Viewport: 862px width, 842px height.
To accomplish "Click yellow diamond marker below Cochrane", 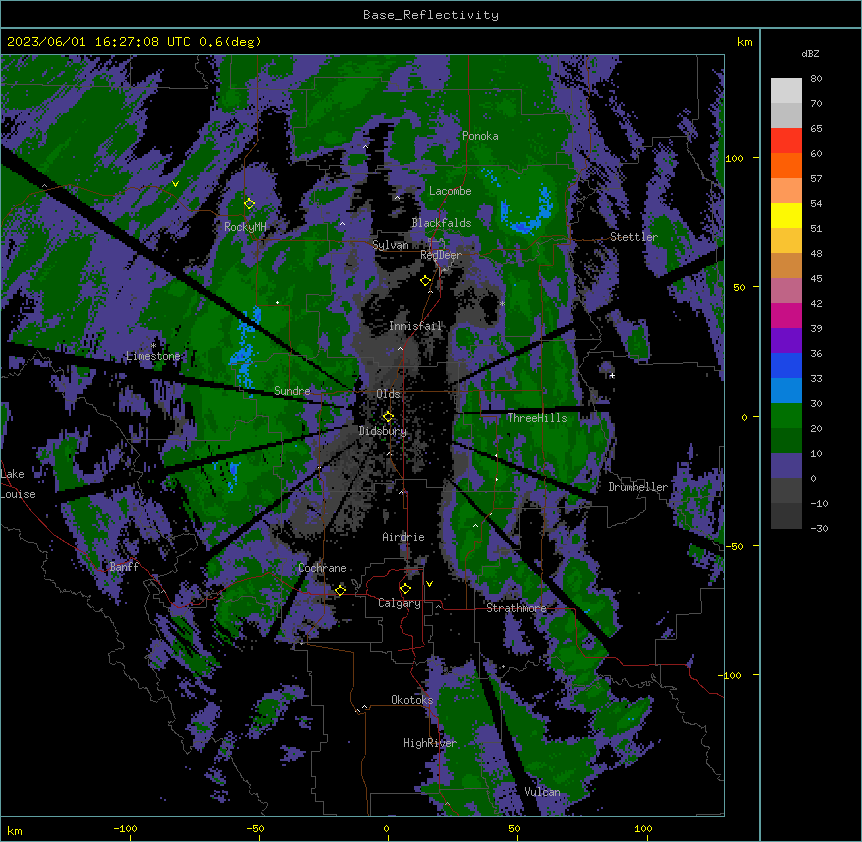I will [x=340, y=590].
